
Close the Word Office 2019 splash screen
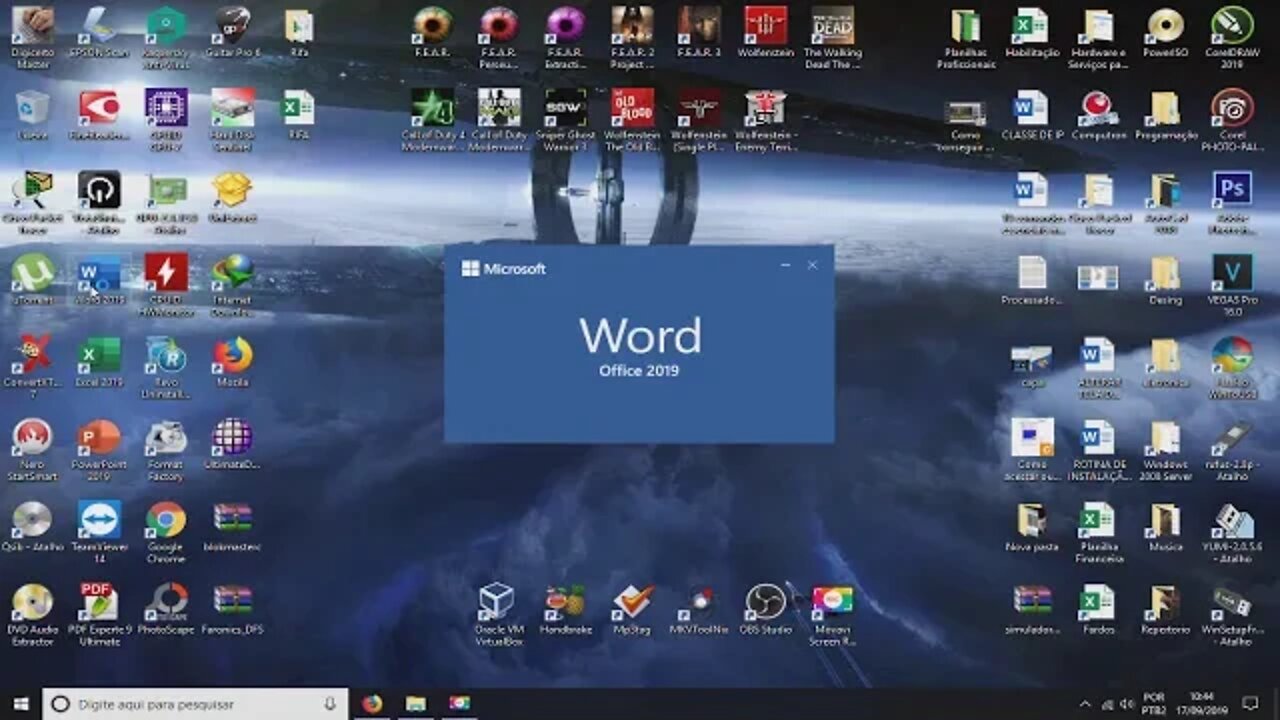pyautogui.click(x=812, y=265)
